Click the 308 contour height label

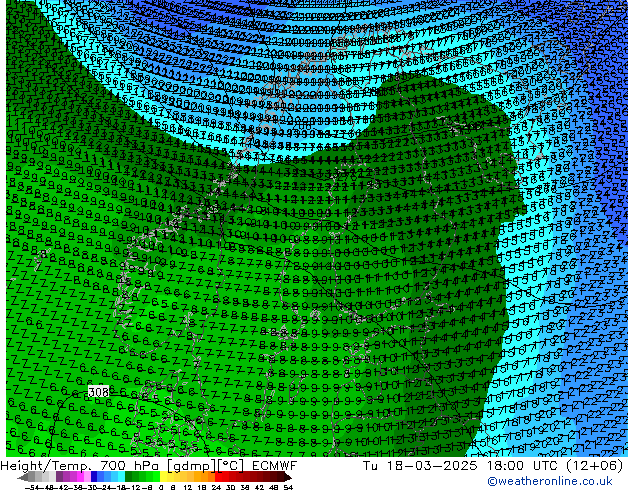pyautogui.click(x=98, y=391)
